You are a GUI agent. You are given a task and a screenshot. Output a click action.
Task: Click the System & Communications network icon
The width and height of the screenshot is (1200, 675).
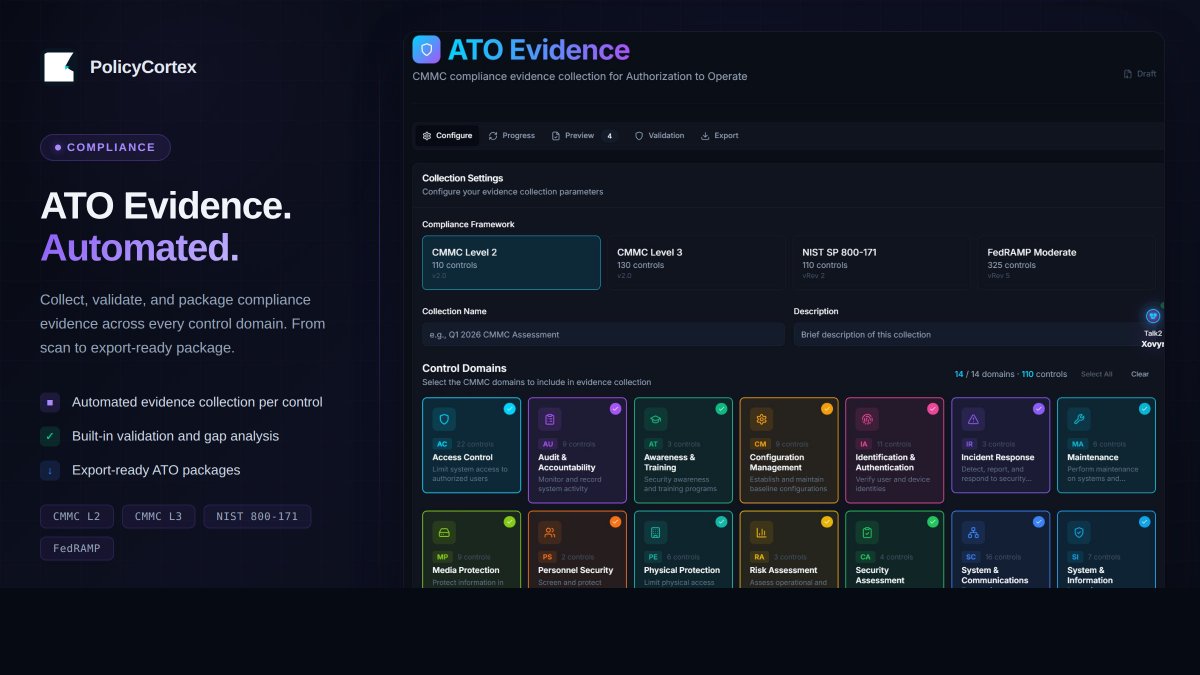coord(974,532)
